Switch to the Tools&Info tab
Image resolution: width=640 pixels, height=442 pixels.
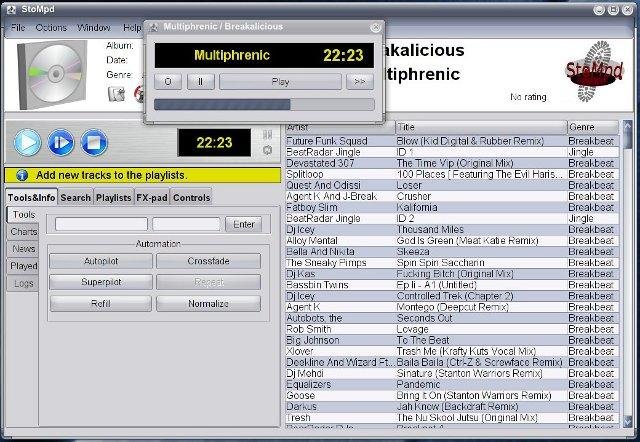[31, 198]
